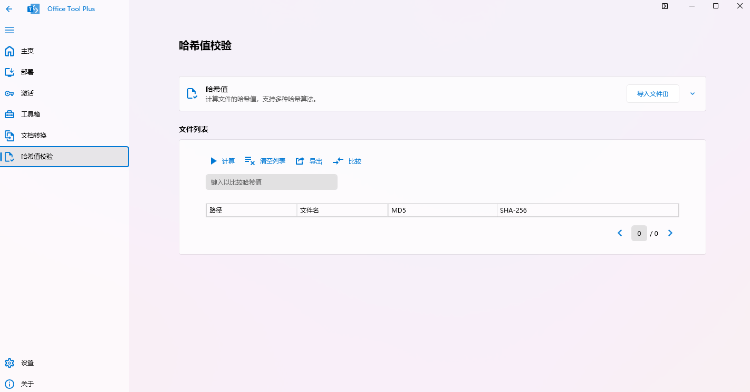This screenshot has width=750, height=392.
Task: Minimize the Office Tool Plus window
Action: 692,6
